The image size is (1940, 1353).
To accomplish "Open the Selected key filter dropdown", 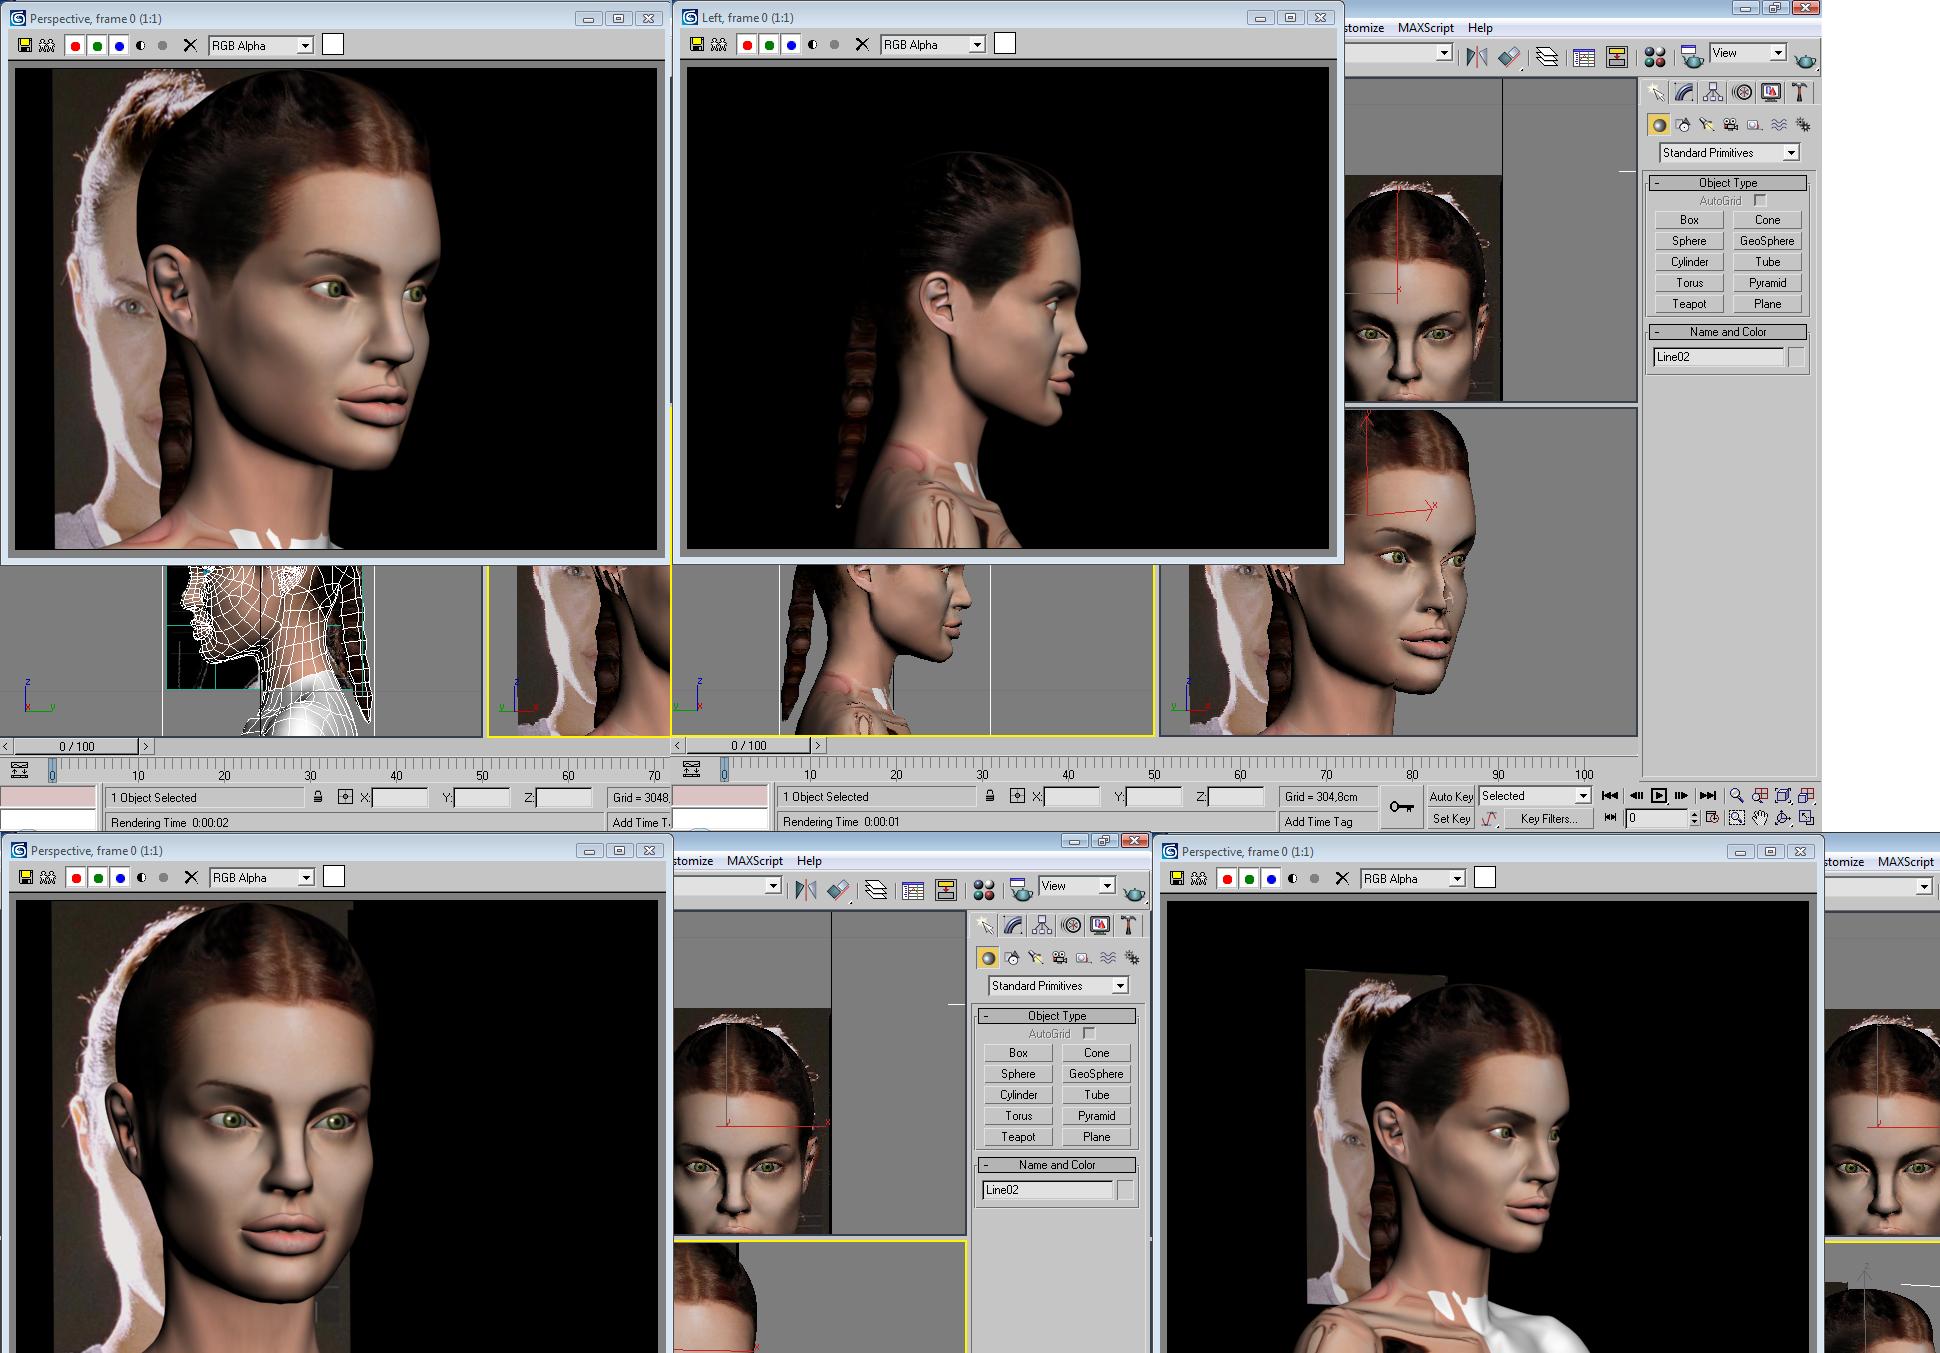I will coord(1582,796).
